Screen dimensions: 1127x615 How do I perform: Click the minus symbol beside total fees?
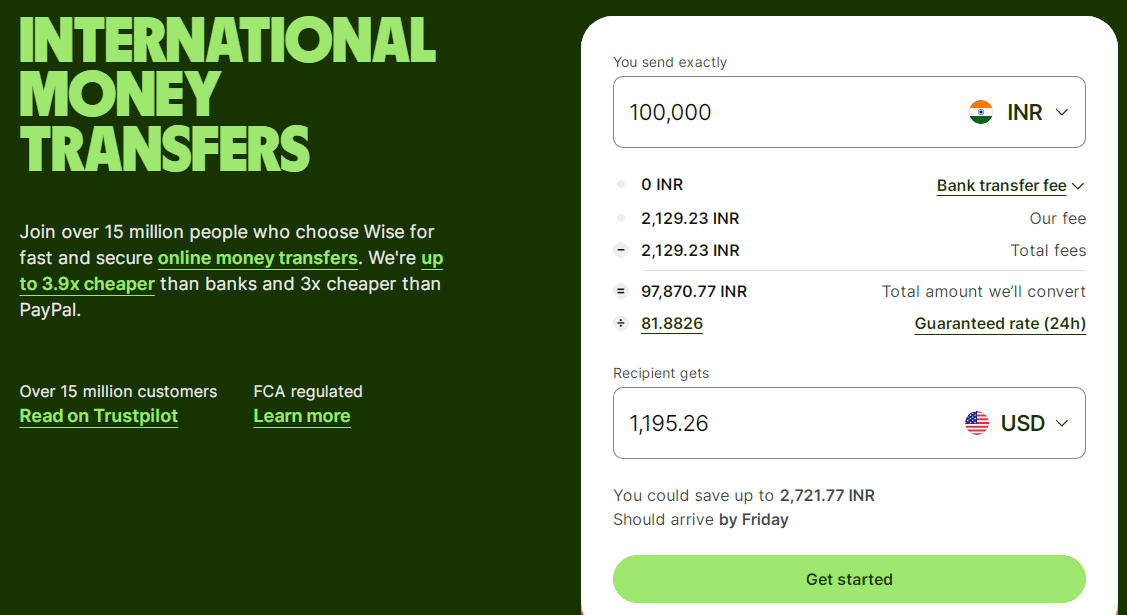pyautogui.click(x=621, y=250)
